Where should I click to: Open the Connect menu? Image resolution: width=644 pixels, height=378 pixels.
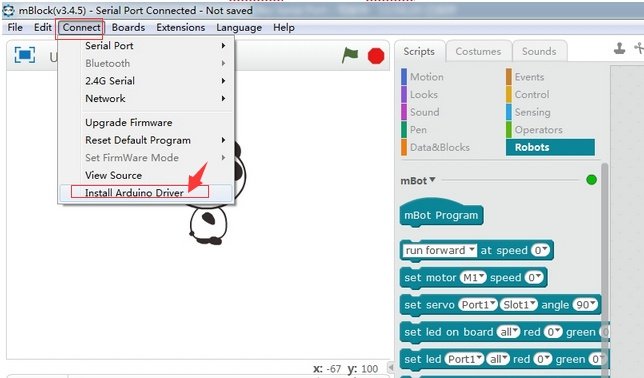click(81, 28)
